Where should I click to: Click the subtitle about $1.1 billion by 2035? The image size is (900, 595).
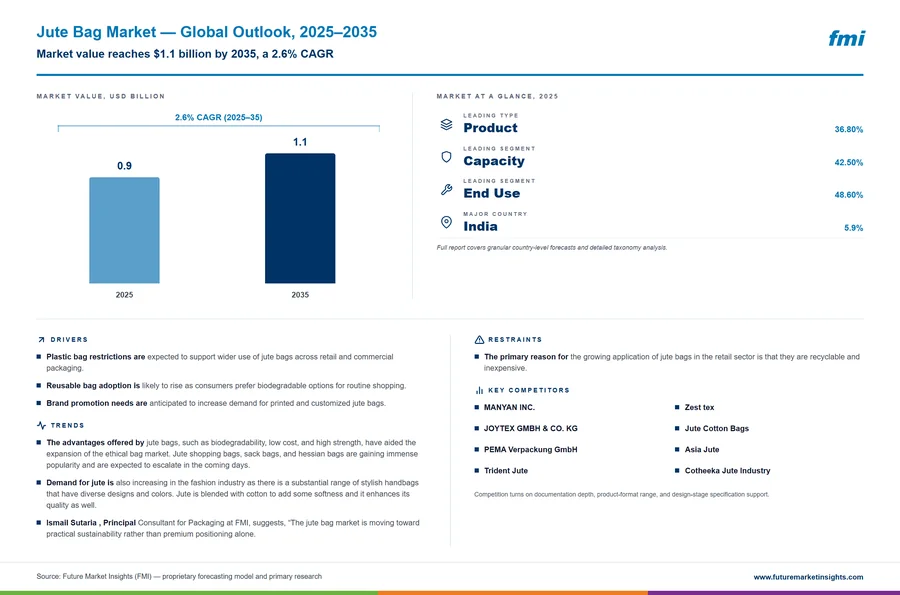pyautogui.click(x=185, y=54)
